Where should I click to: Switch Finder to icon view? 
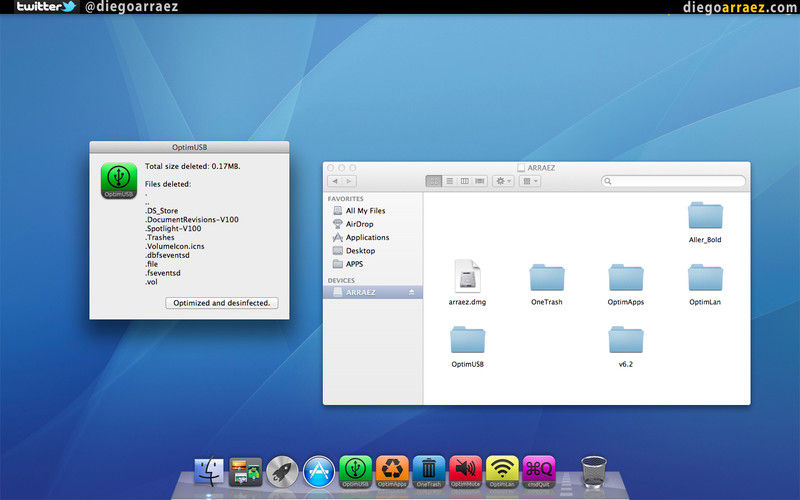point(434,181)
